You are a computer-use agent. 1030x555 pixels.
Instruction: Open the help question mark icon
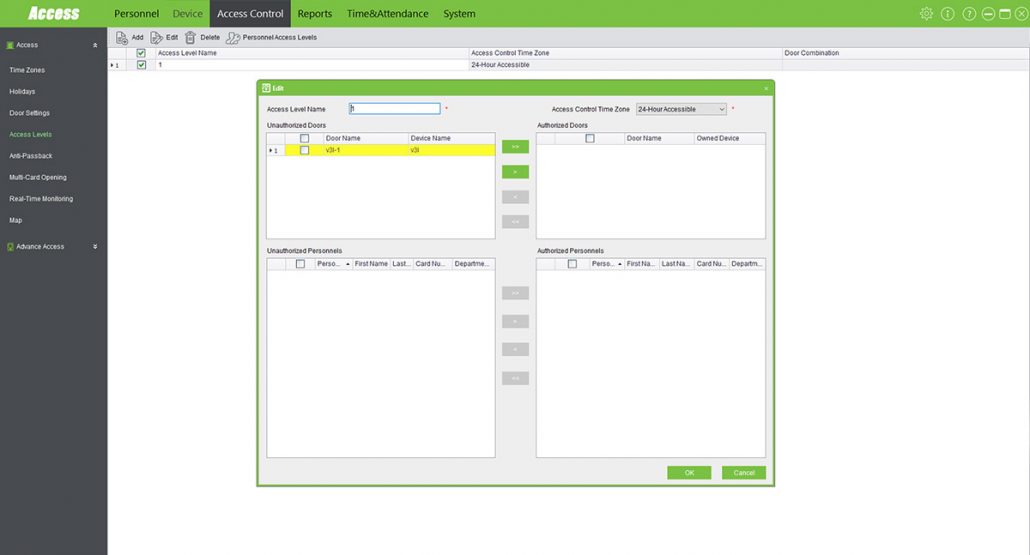pos(969,14)
